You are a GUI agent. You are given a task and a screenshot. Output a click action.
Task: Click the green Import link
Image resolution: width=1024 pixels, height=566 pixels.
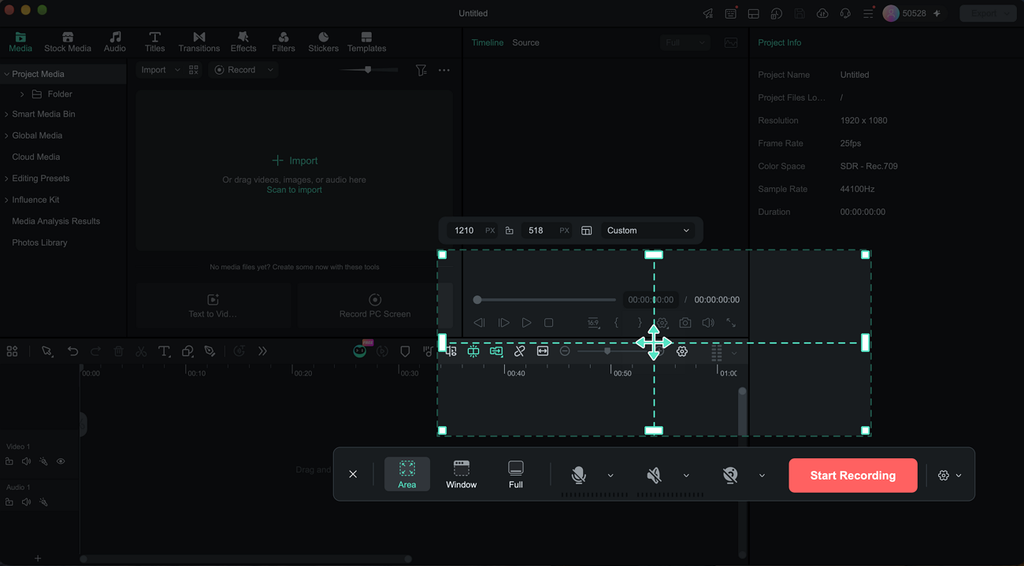coord(295,161)
